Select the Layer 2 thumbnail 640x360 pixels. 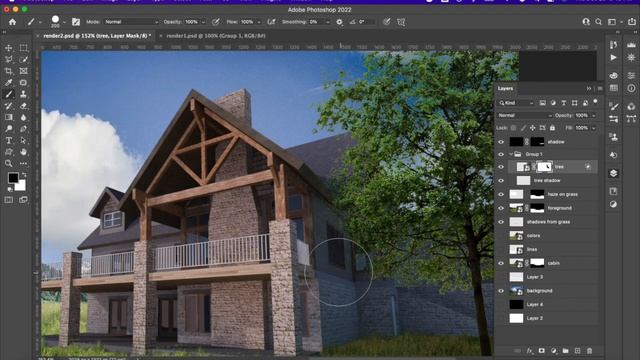pyautogui.click(x=516, y=318)
